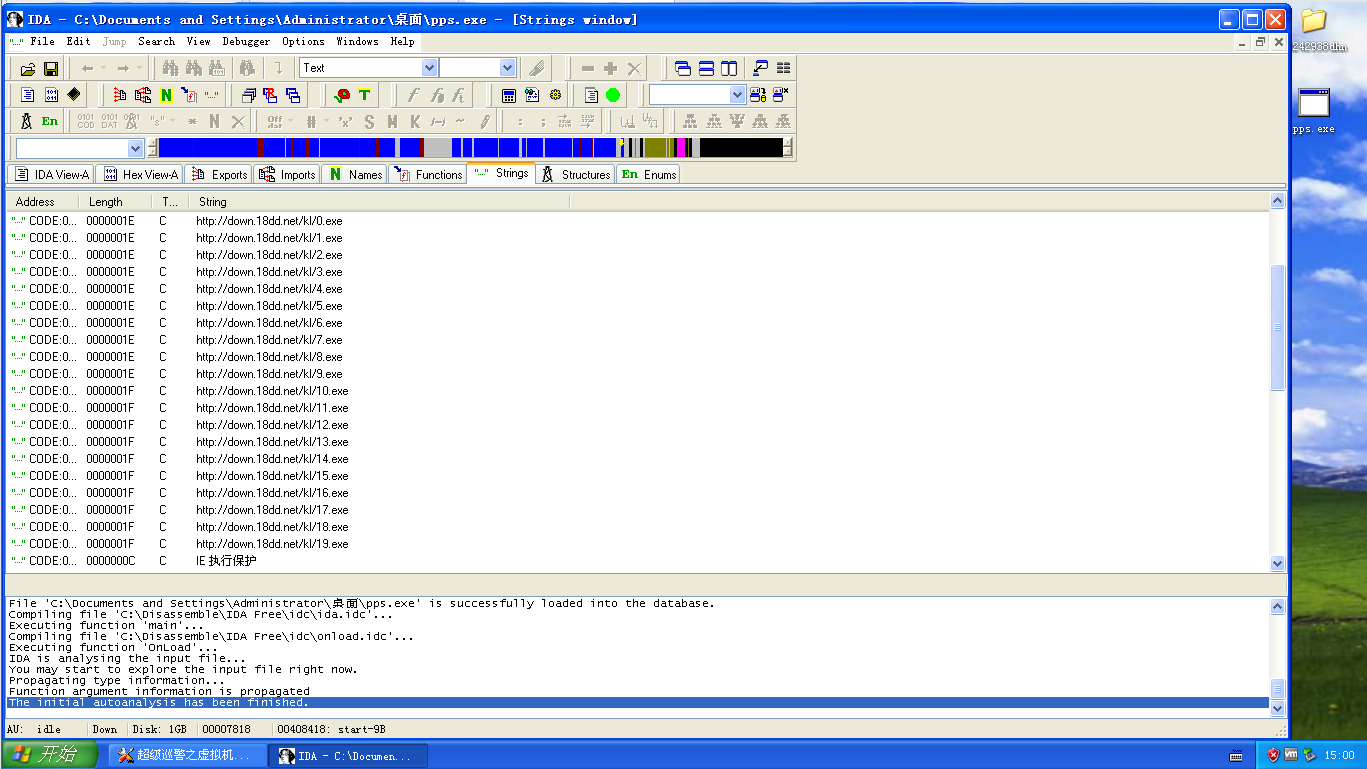The image size is (1367, 769).
Task: Open the Debugger menu
Action: click(x=246, y=42)
